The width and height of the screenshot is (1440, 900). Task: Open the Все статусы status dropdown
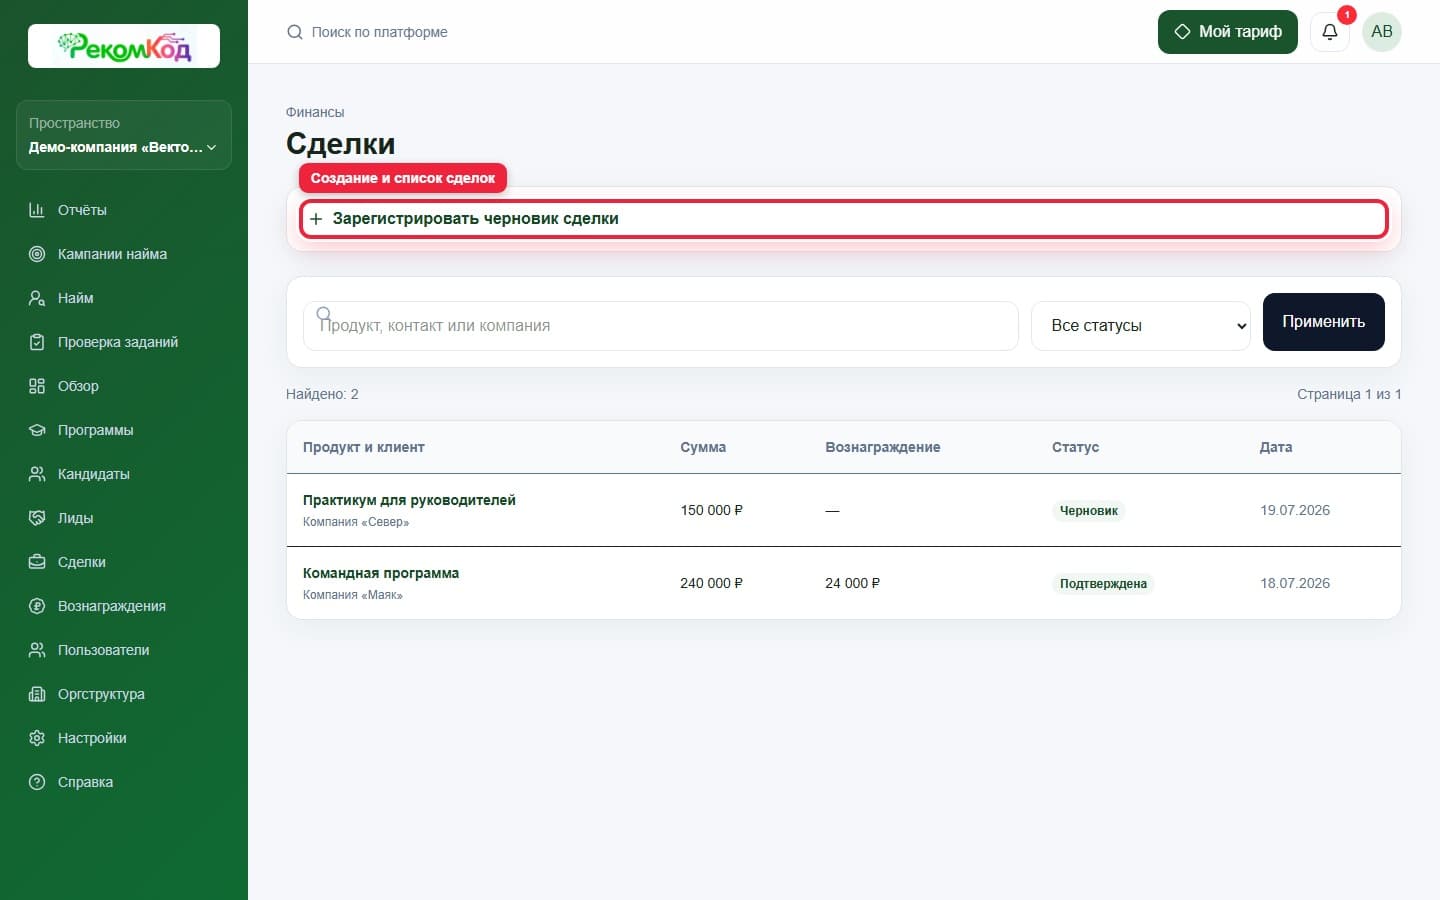pos(1141,326)
